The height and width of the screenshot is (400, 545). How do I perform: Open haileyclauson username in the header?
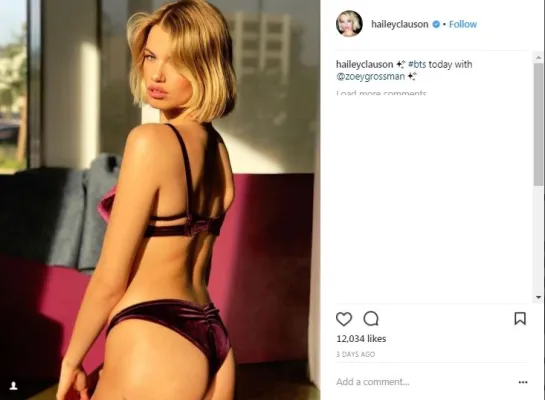(x=400, y=24)
